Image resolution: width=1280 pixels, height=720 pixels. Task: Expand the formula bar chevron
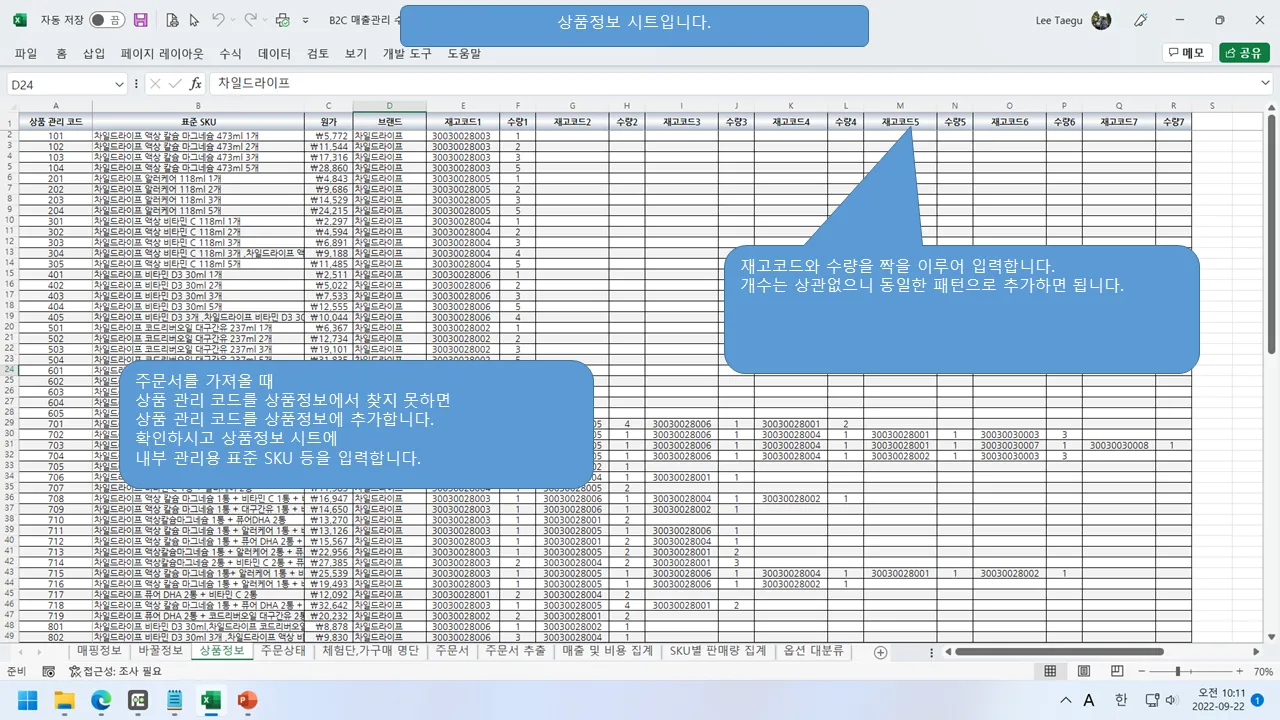coord(1266,84)
